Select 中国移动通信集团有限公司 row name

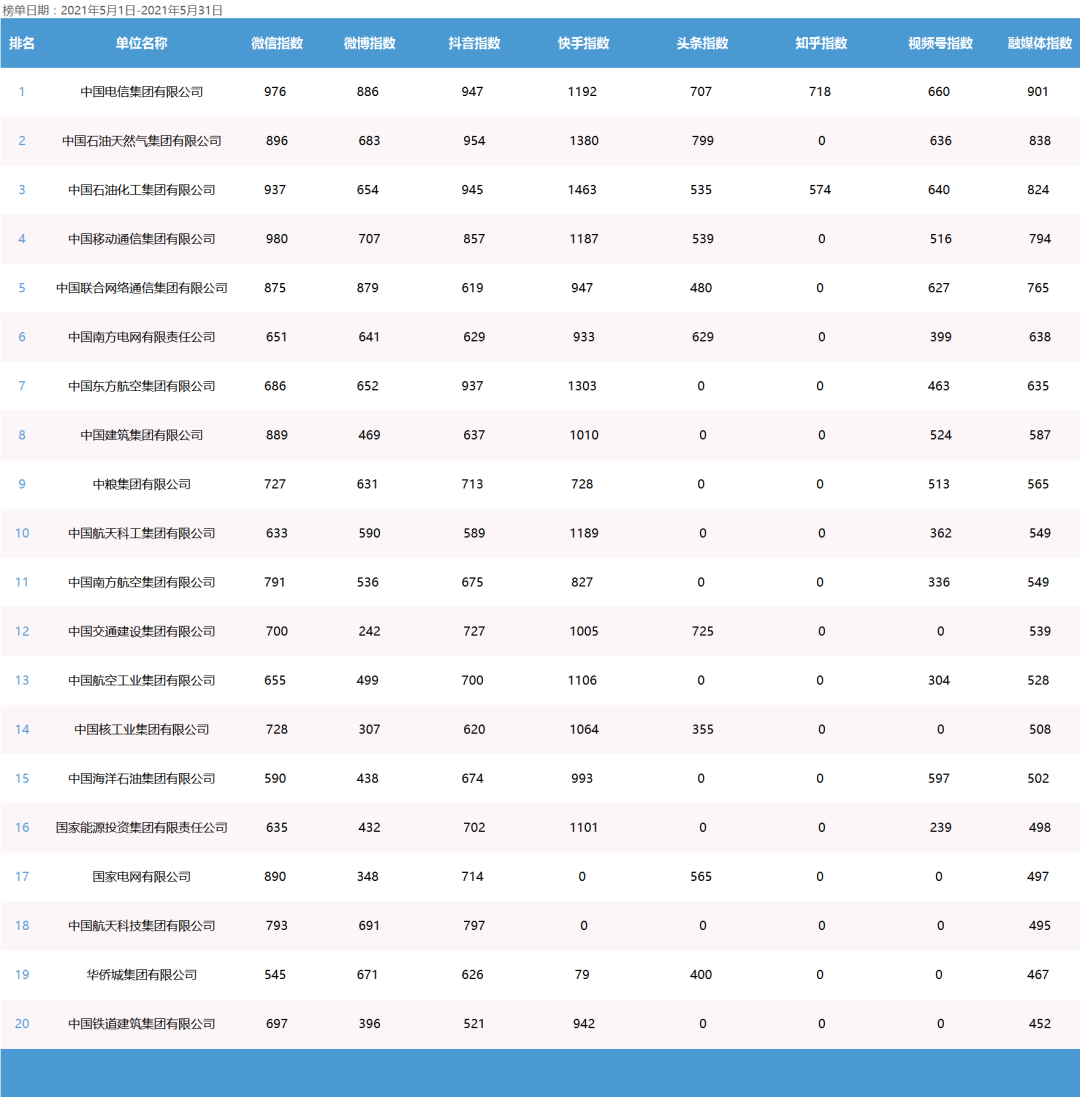[x=141, y=239]
